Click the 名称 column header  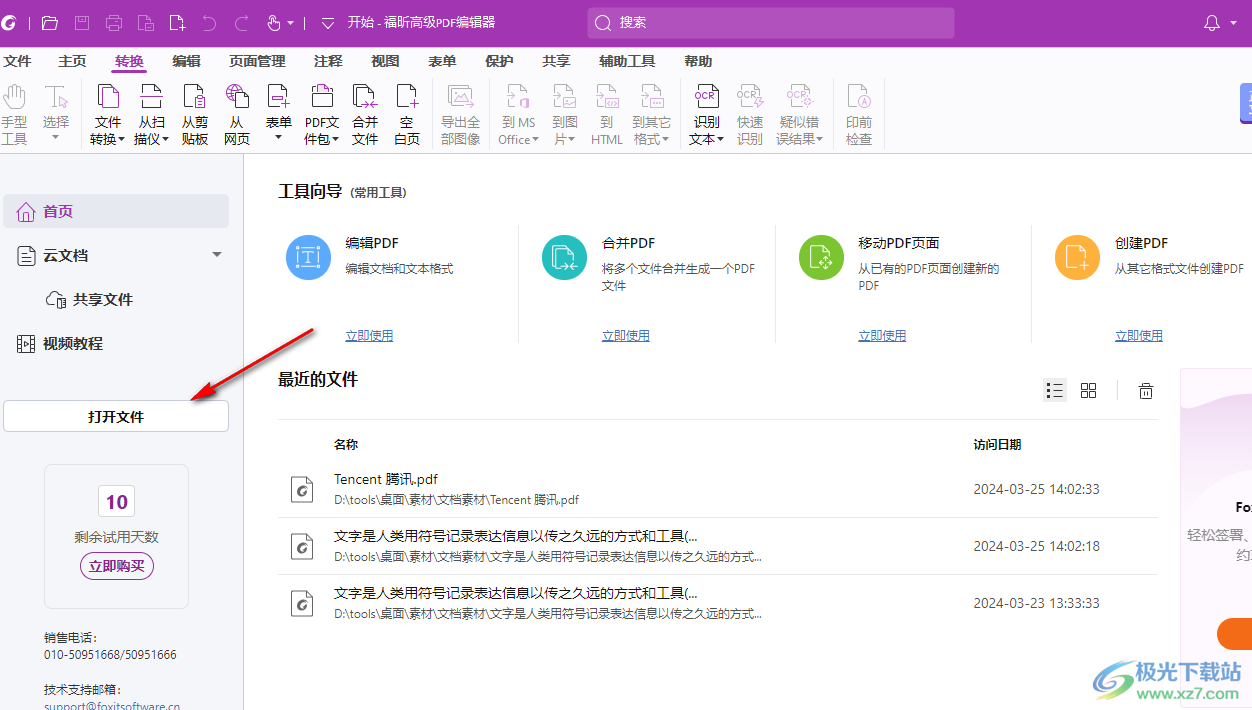tap(346, 445)
